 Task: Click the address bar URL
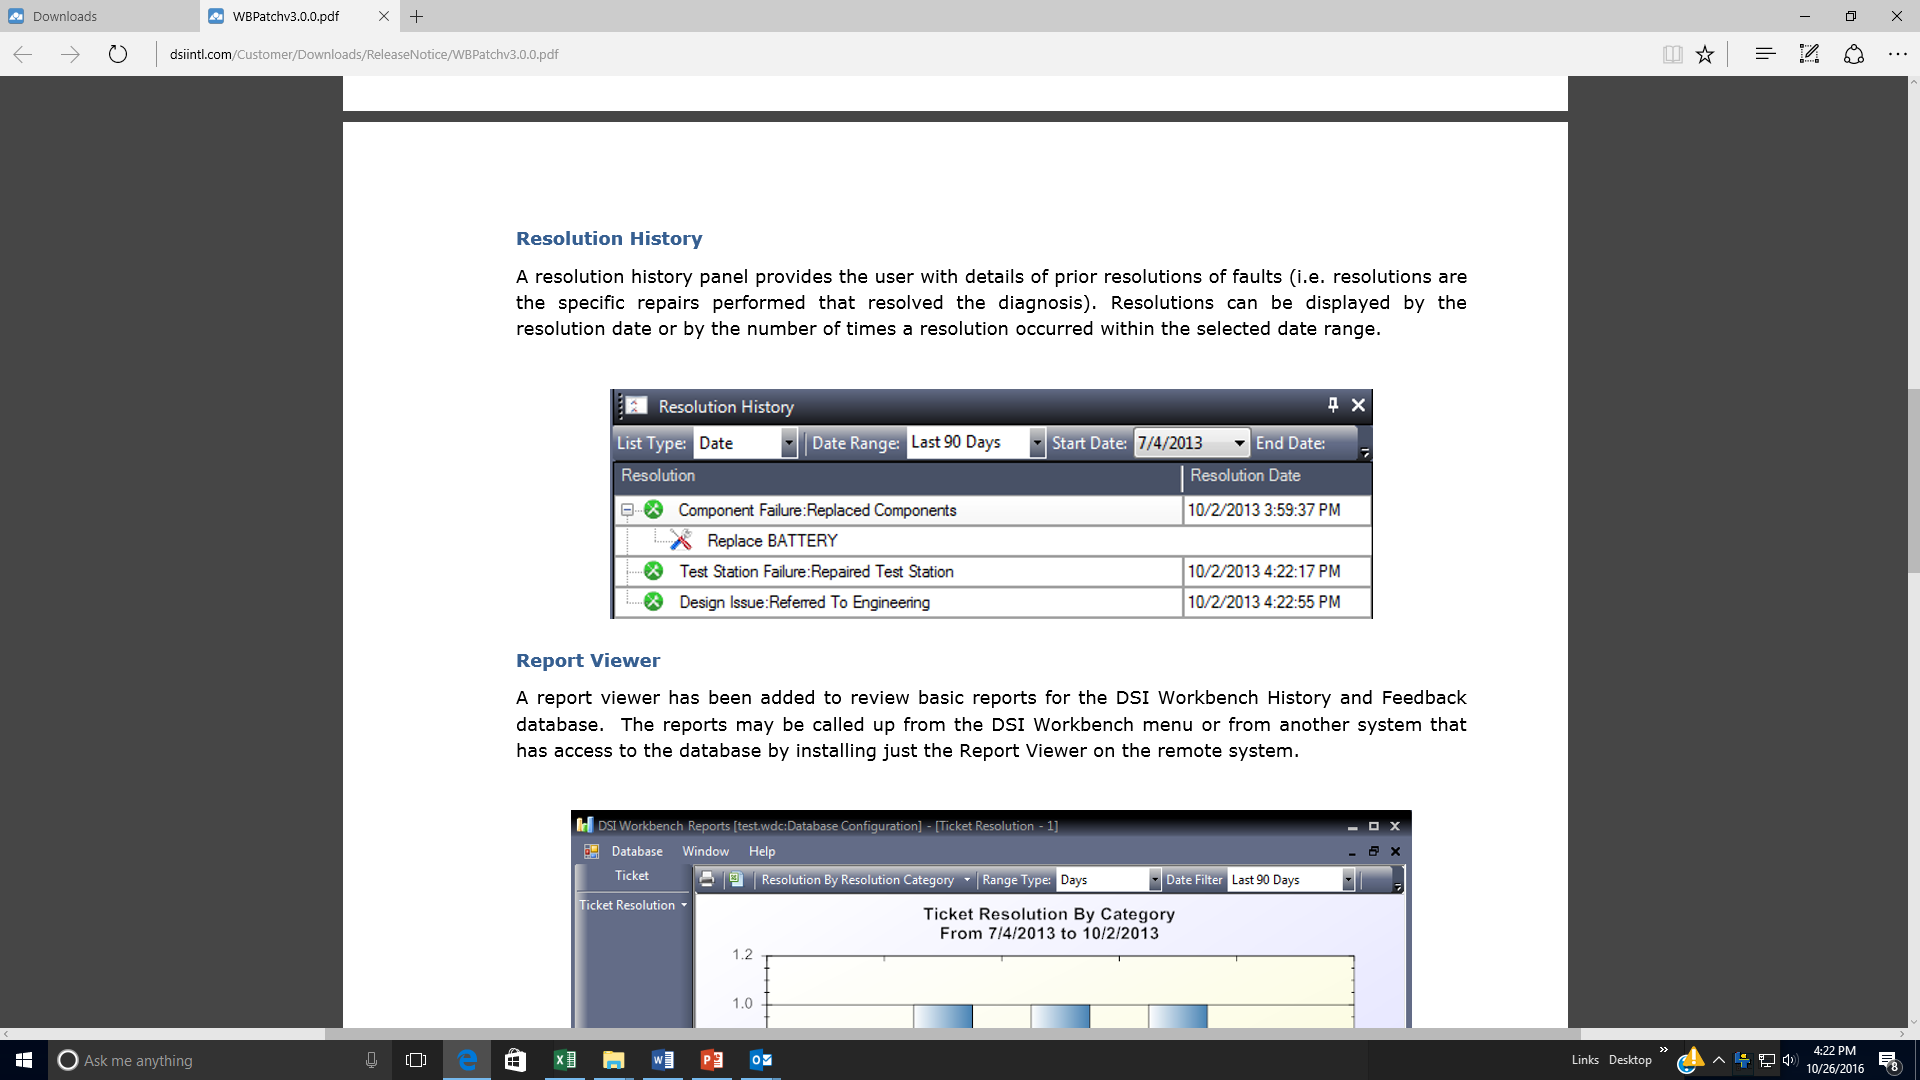tap(364, 54)
